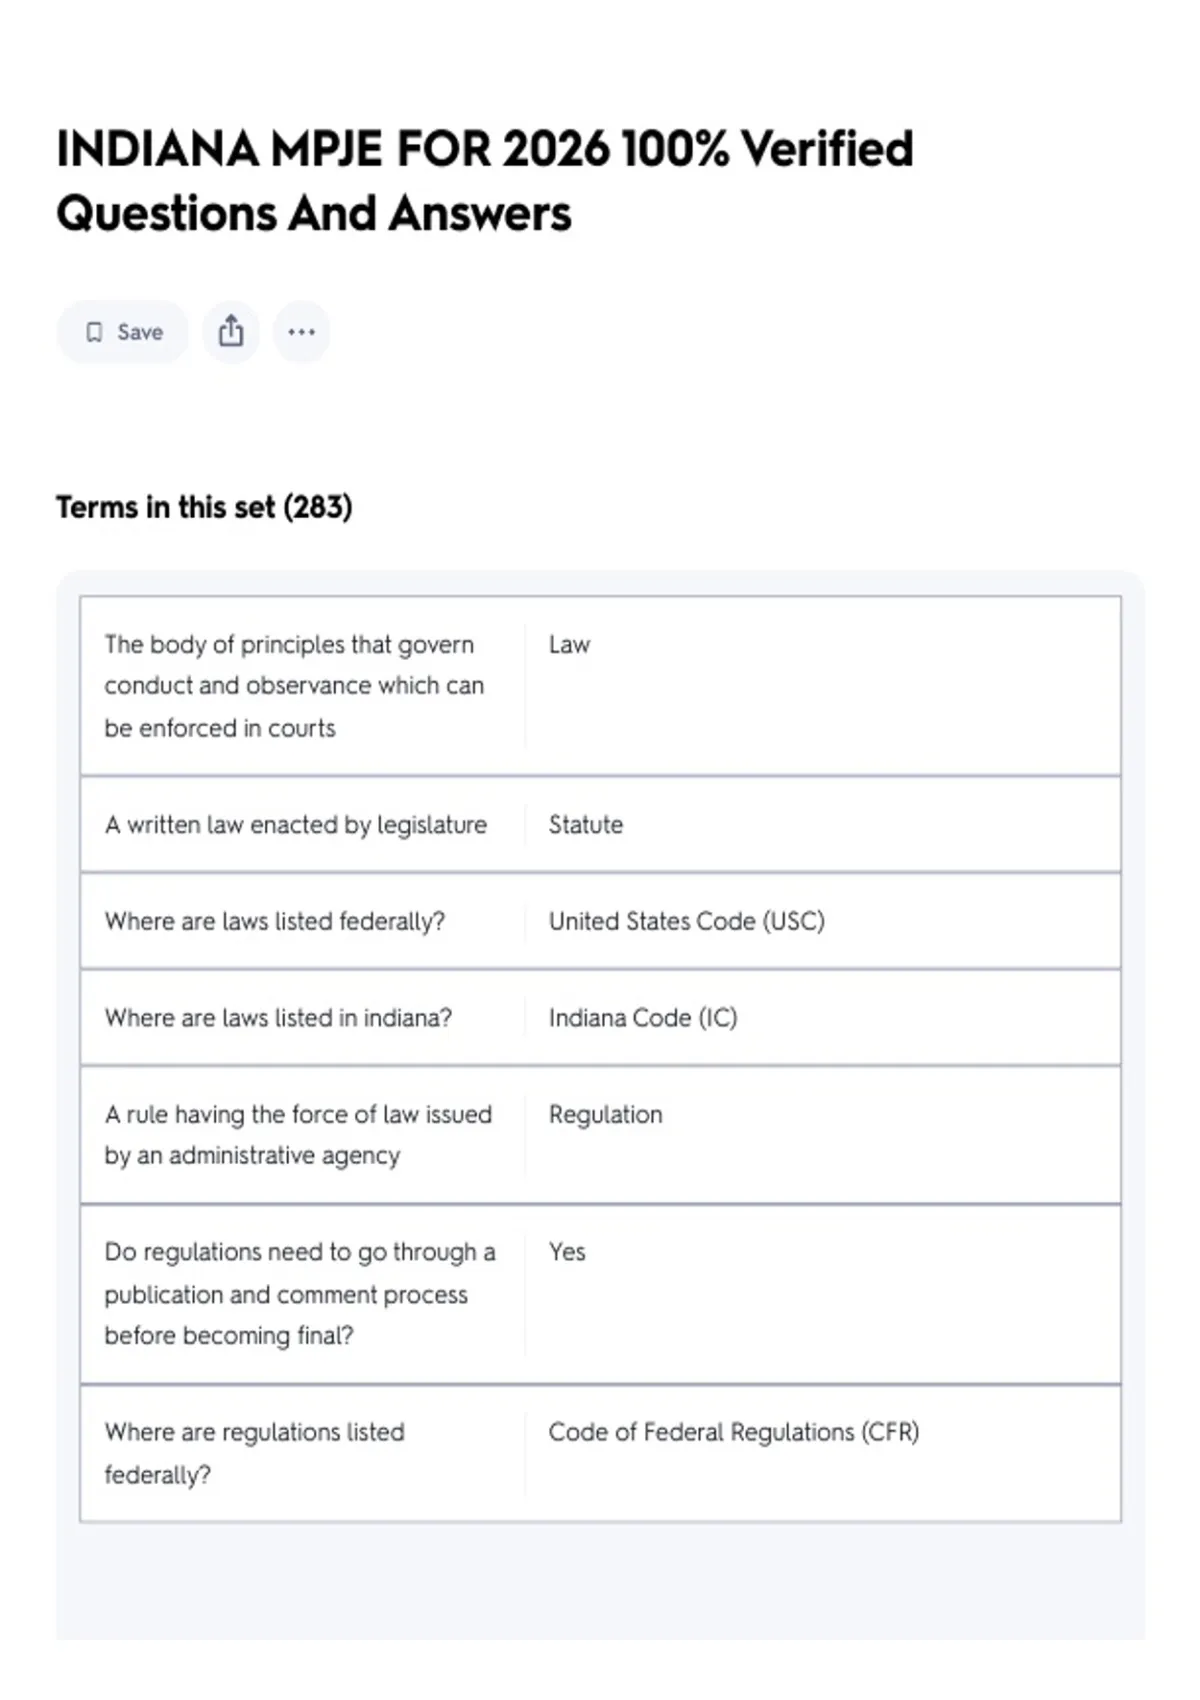The width and height of the screenshot is (1200, 1700).
Task: Click the 'Regulation' definition
Action: 605,1115
